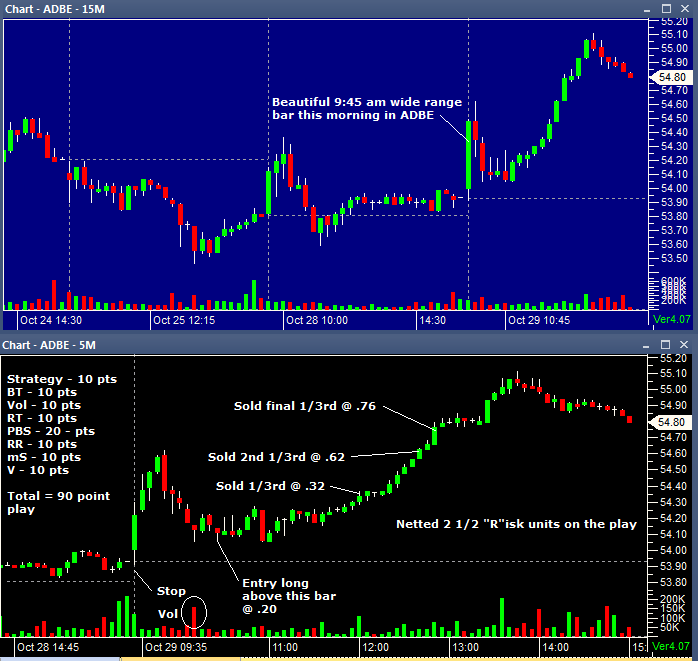
Task: Click 55.10 price label on 15M chart axis
Action: pos(674,34)
